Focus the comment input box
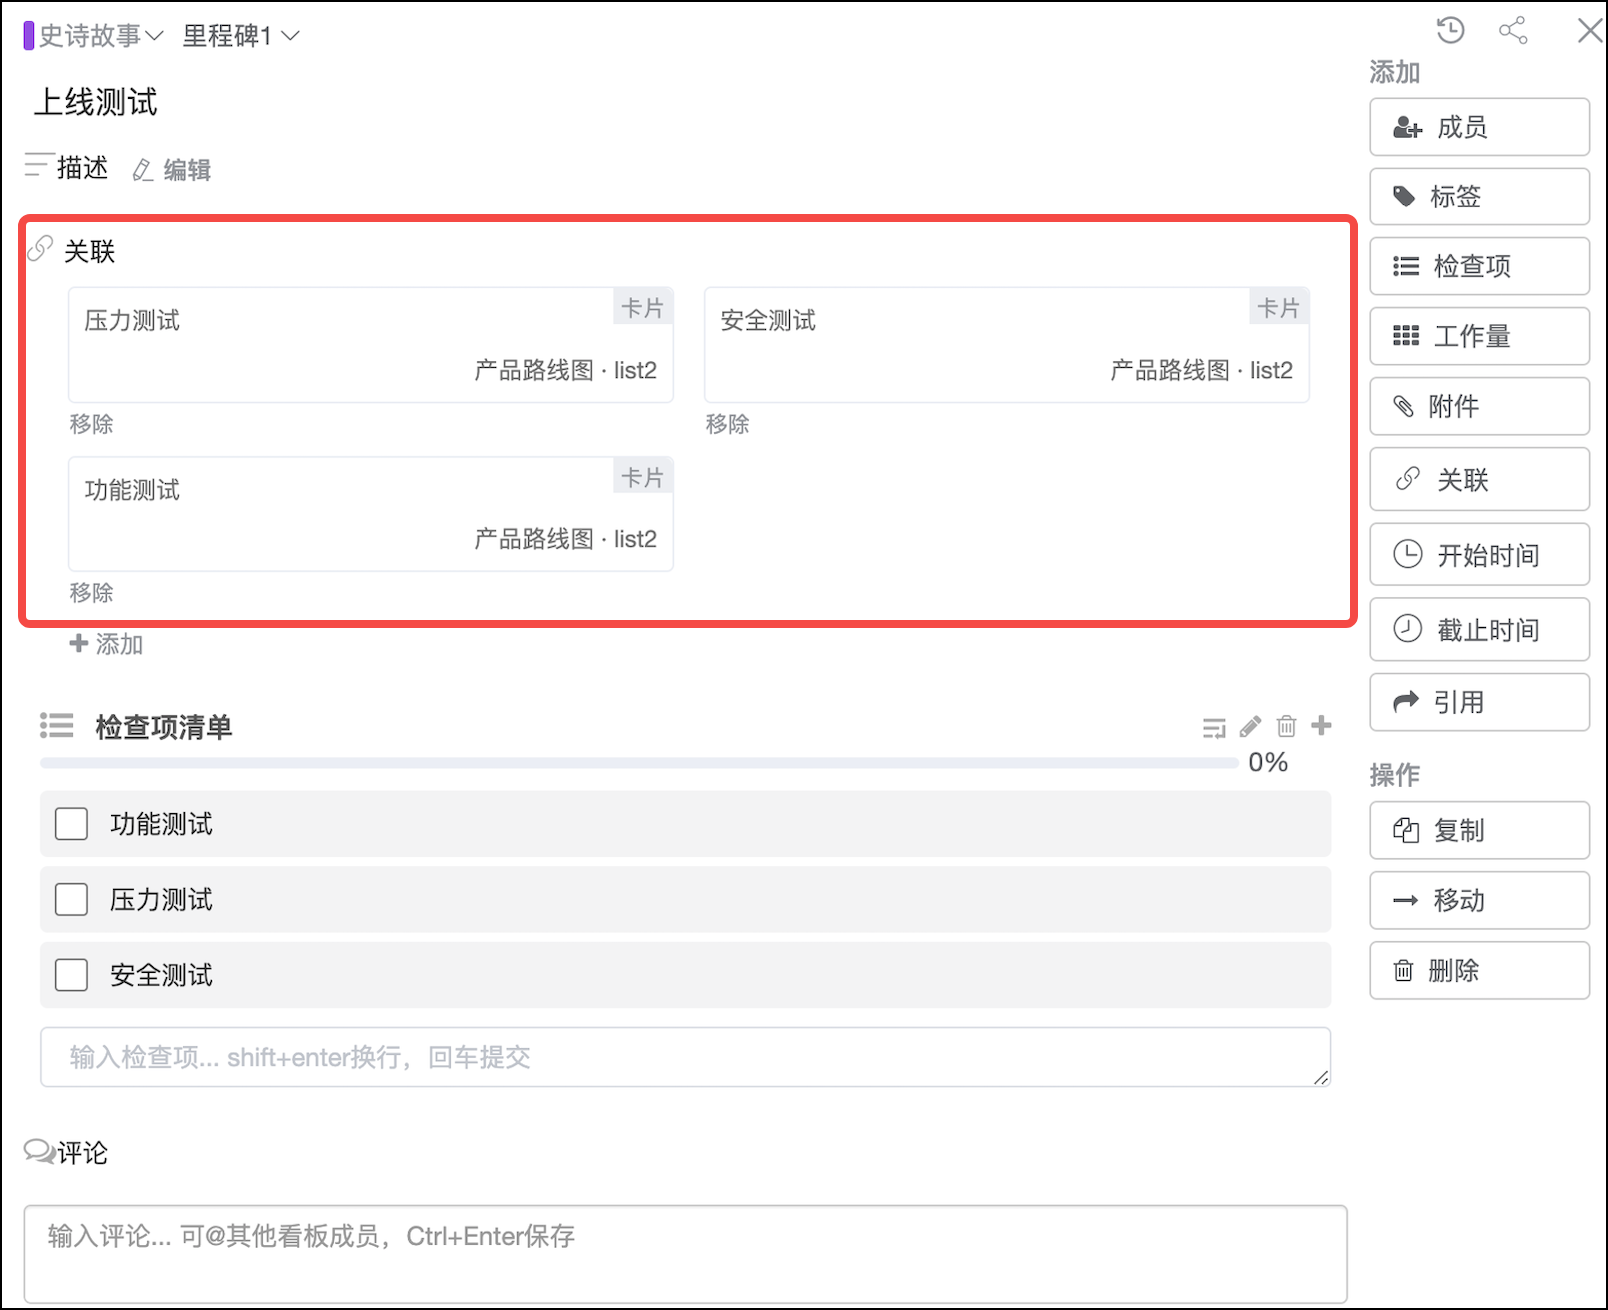The width and height of the screenshot is (1608, 1310). [685, 1253]
